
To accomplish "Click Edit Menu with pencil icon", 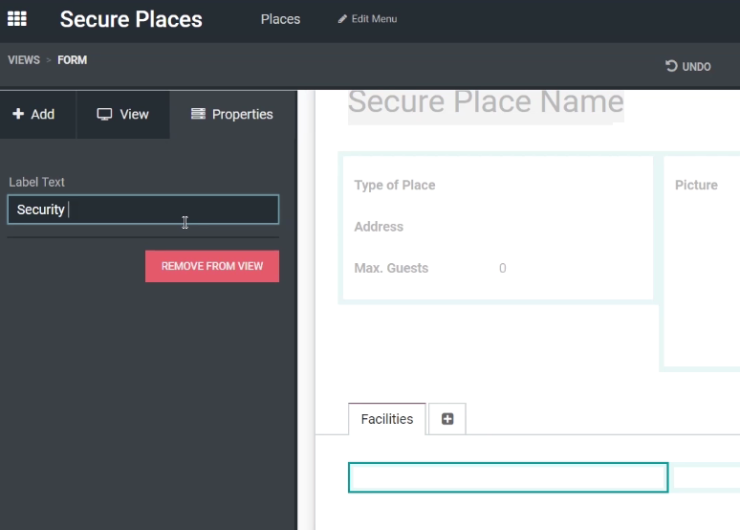I will (367, 19).
